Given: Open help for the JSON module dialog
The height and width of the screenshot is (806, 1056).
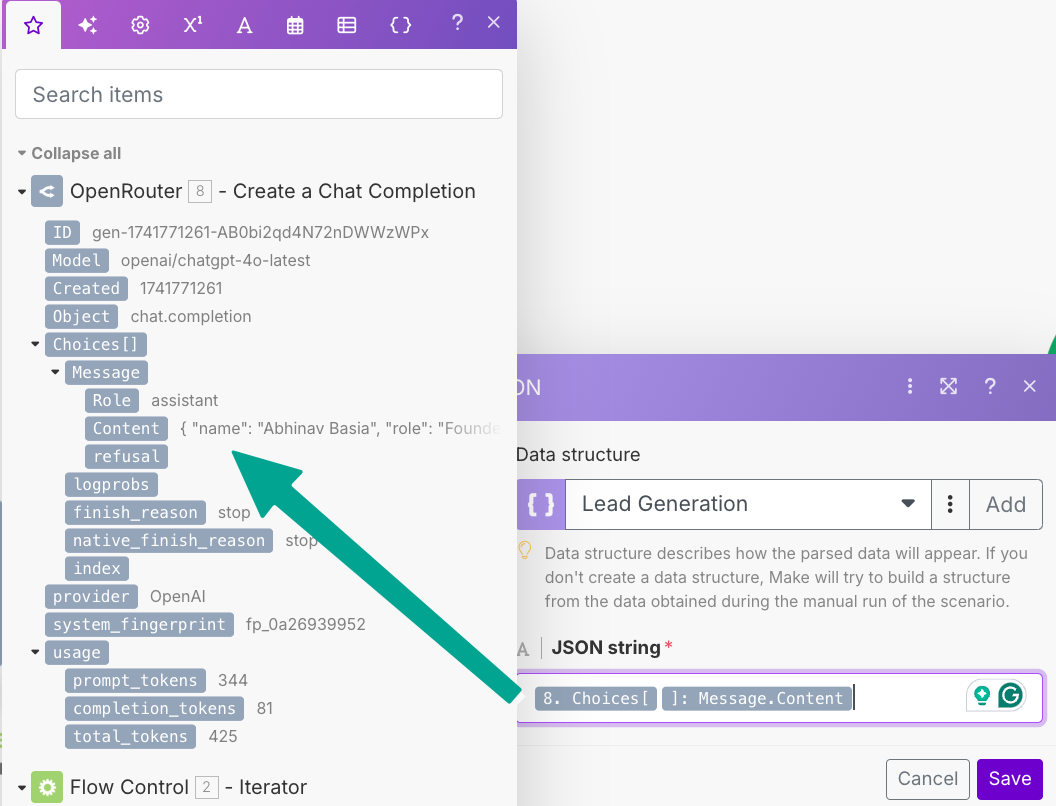Looking at the screenshot, I should pos(989,387).
